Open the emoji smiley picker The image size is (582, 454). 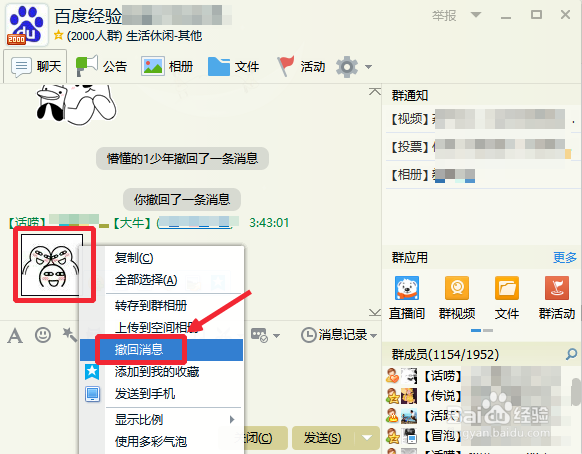coord(43,335)
